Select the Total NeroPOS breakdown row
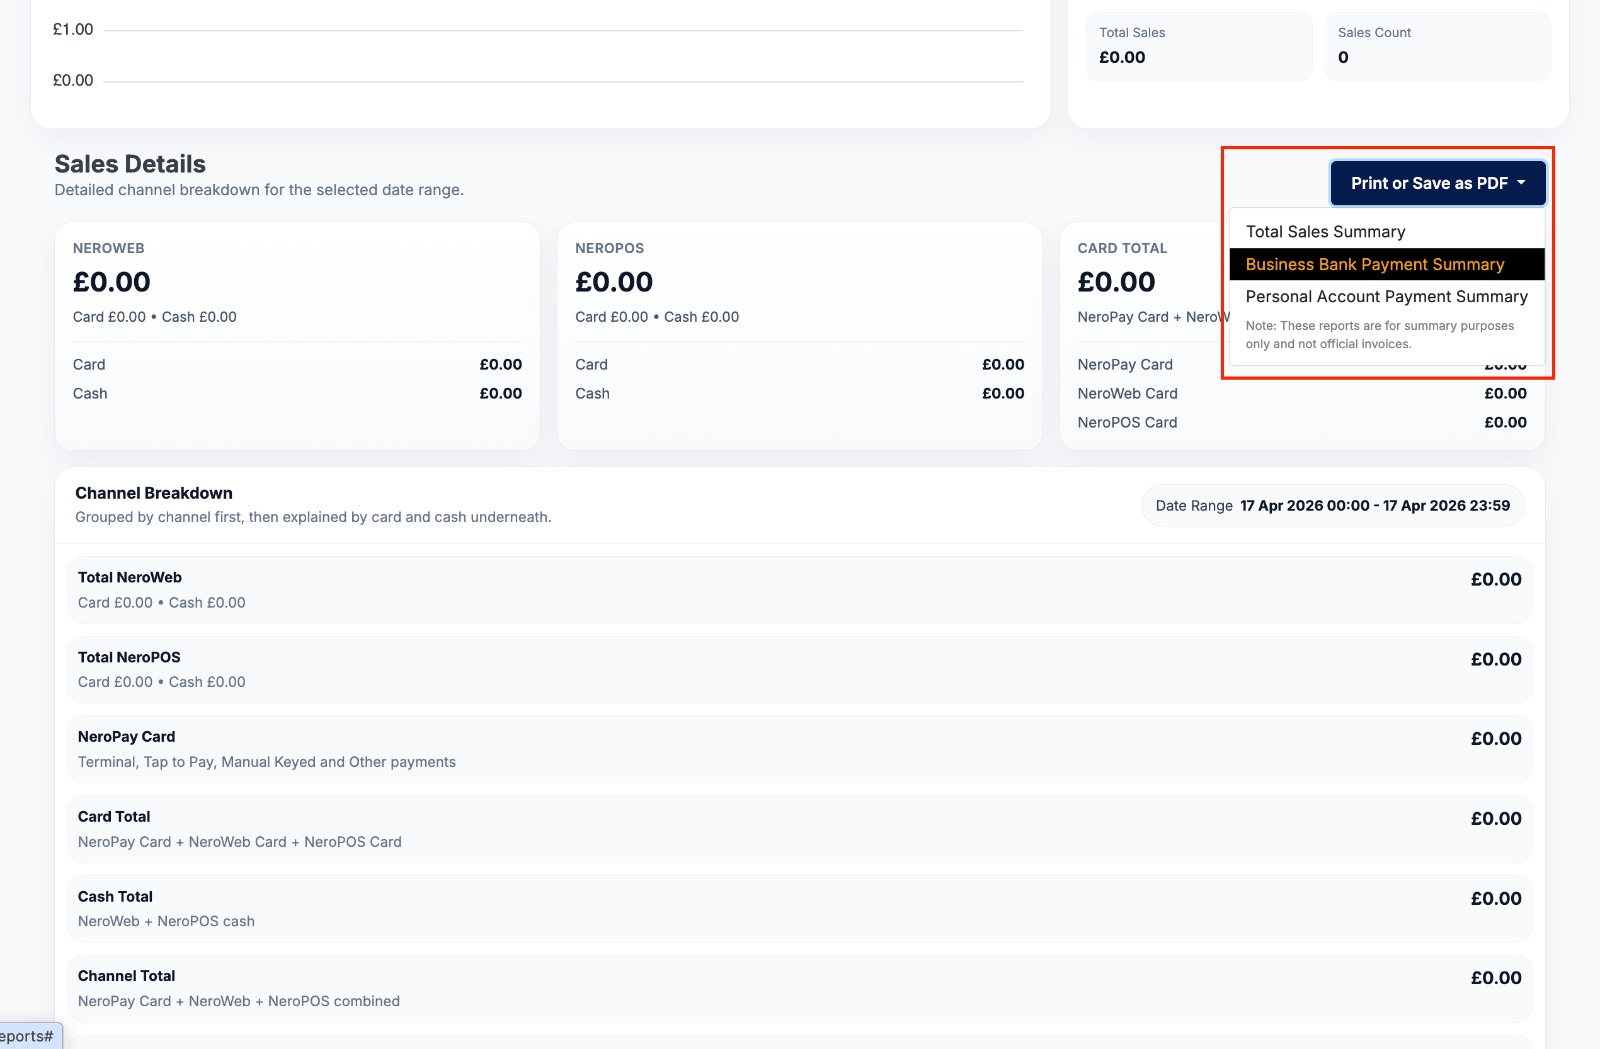The width and height of the screenshot is (1600, 1049). [x=799, y=670]
